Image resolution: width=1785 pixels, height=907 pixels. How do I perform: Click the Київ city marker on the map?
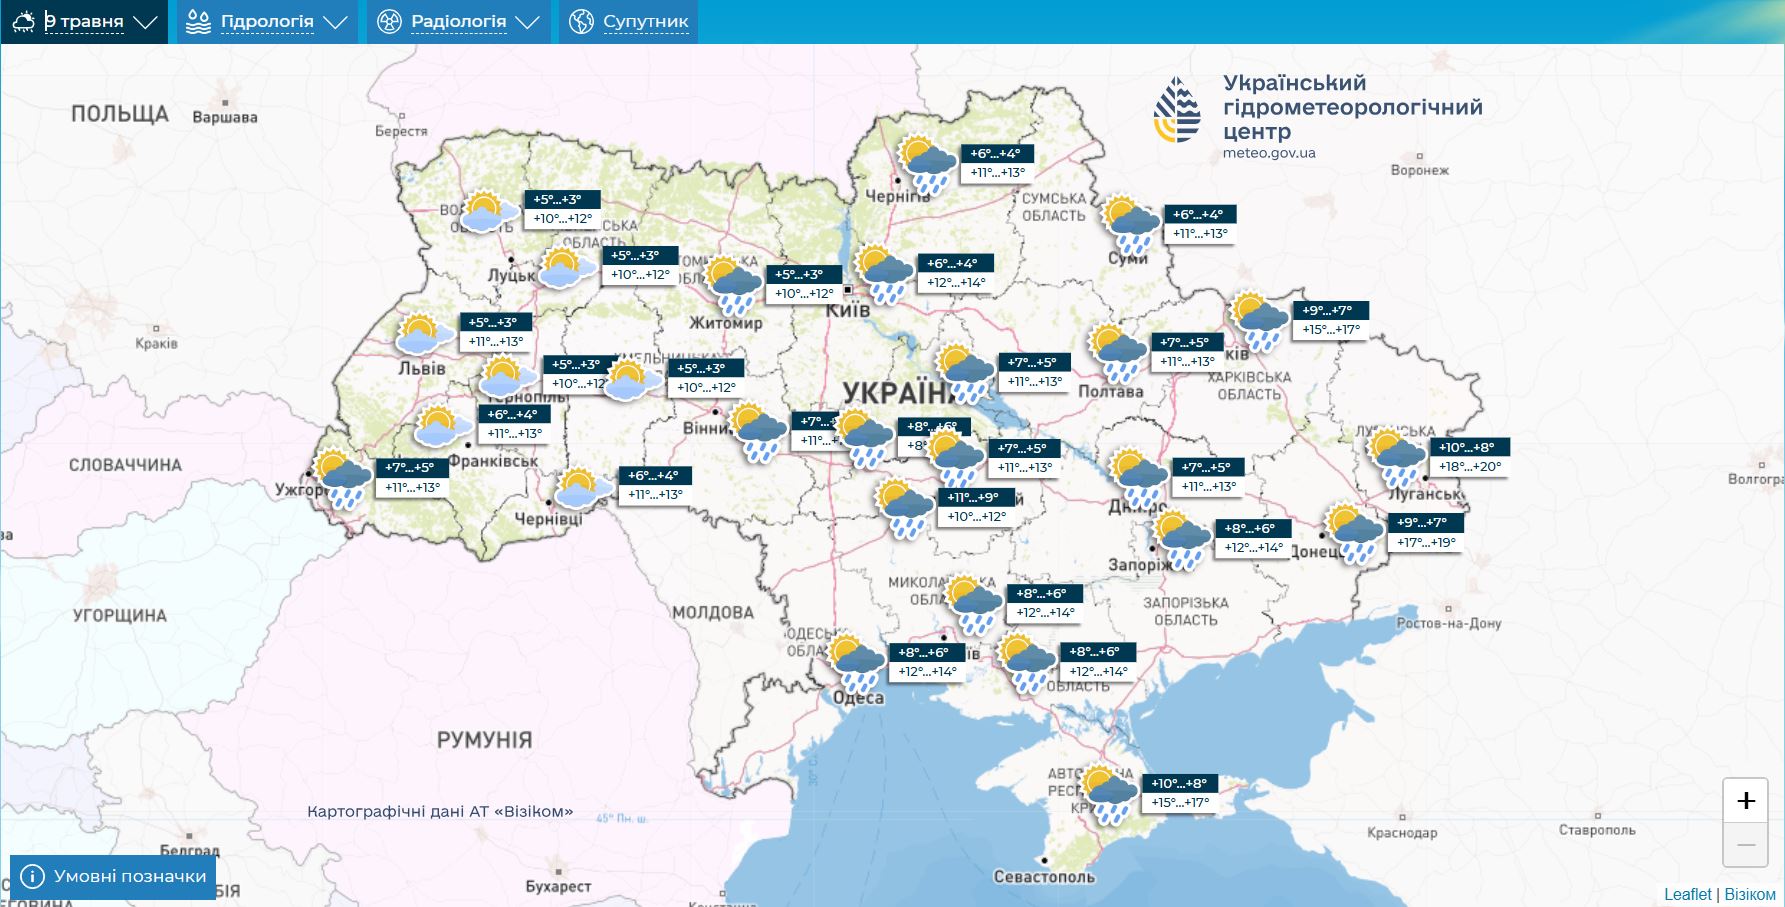pos(848,290)
